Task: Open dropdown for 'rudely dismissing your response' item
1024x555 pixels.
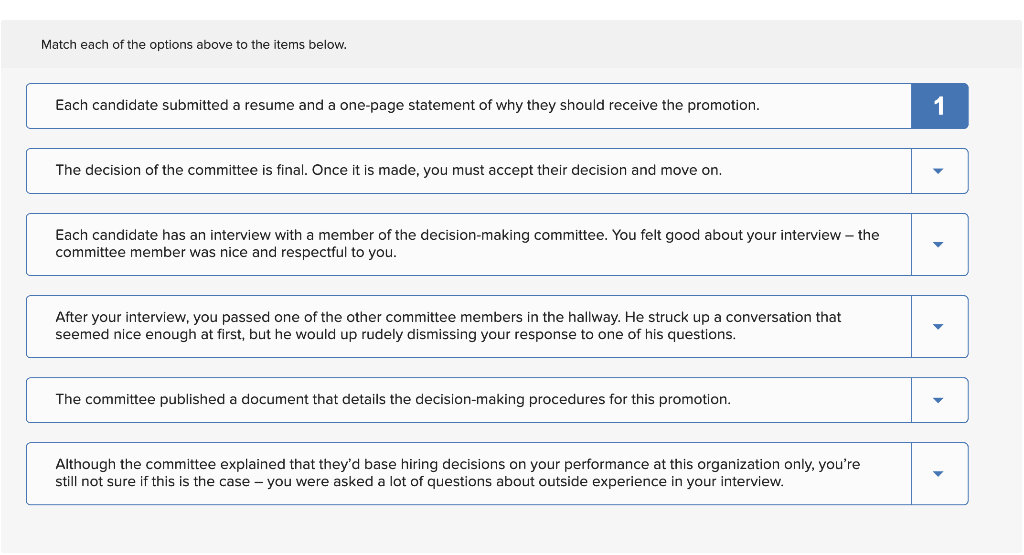Action: click(939, 326)
